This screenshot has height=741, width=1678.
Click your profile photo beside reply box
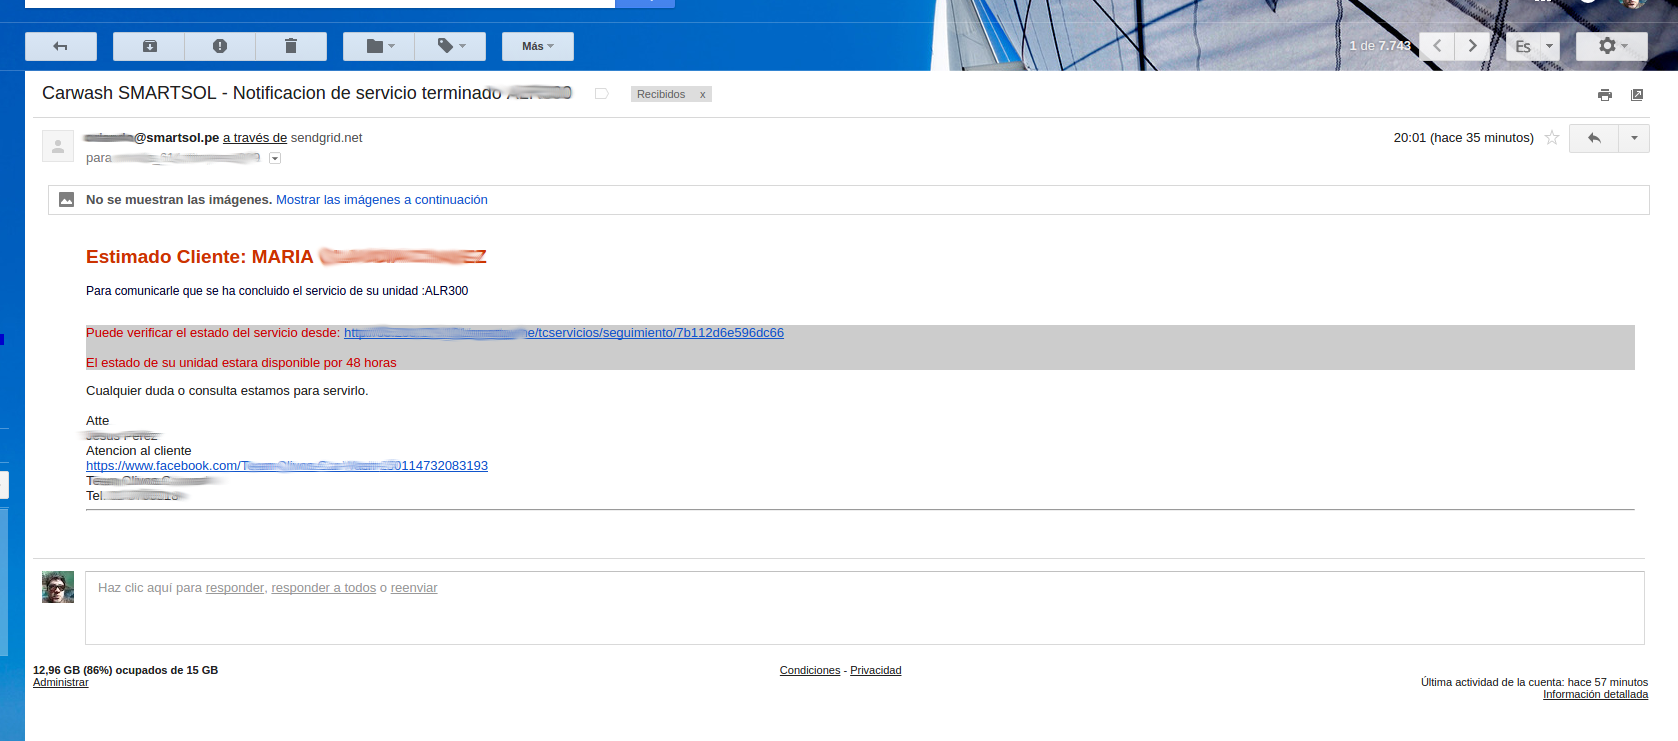58,587
